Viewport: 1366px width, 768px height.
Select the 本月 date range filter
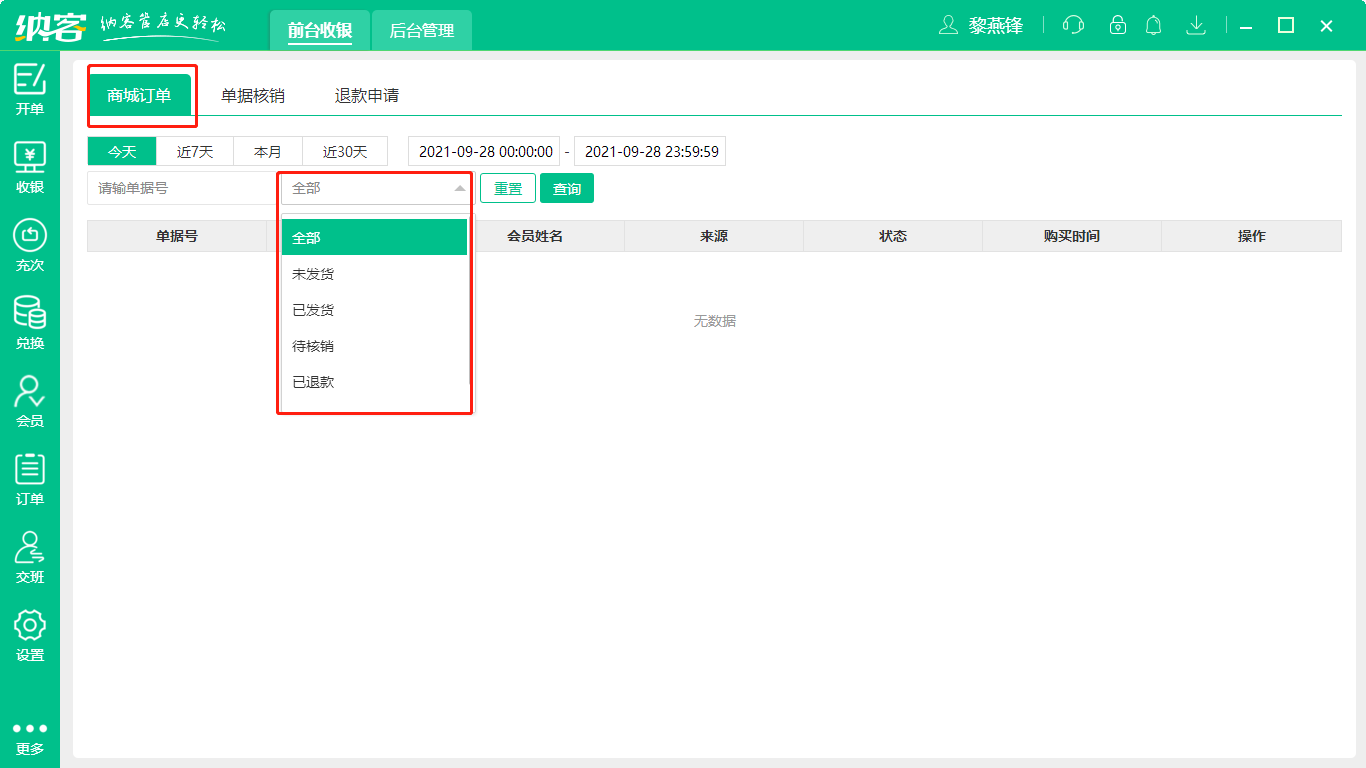268,152
